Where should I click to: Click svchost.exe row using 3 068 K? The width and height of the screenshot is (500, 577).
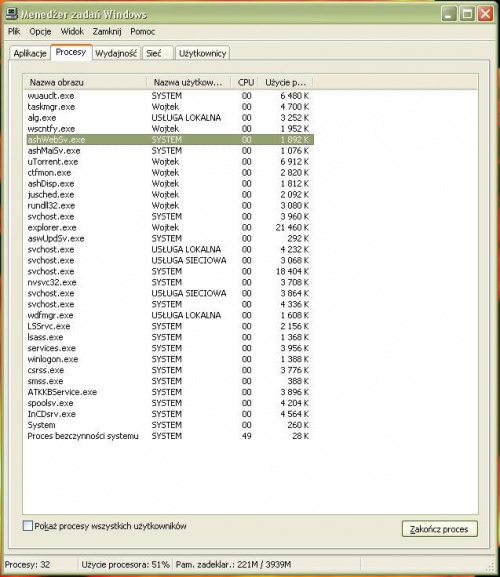pyautogui.click(x=169, y=261)
